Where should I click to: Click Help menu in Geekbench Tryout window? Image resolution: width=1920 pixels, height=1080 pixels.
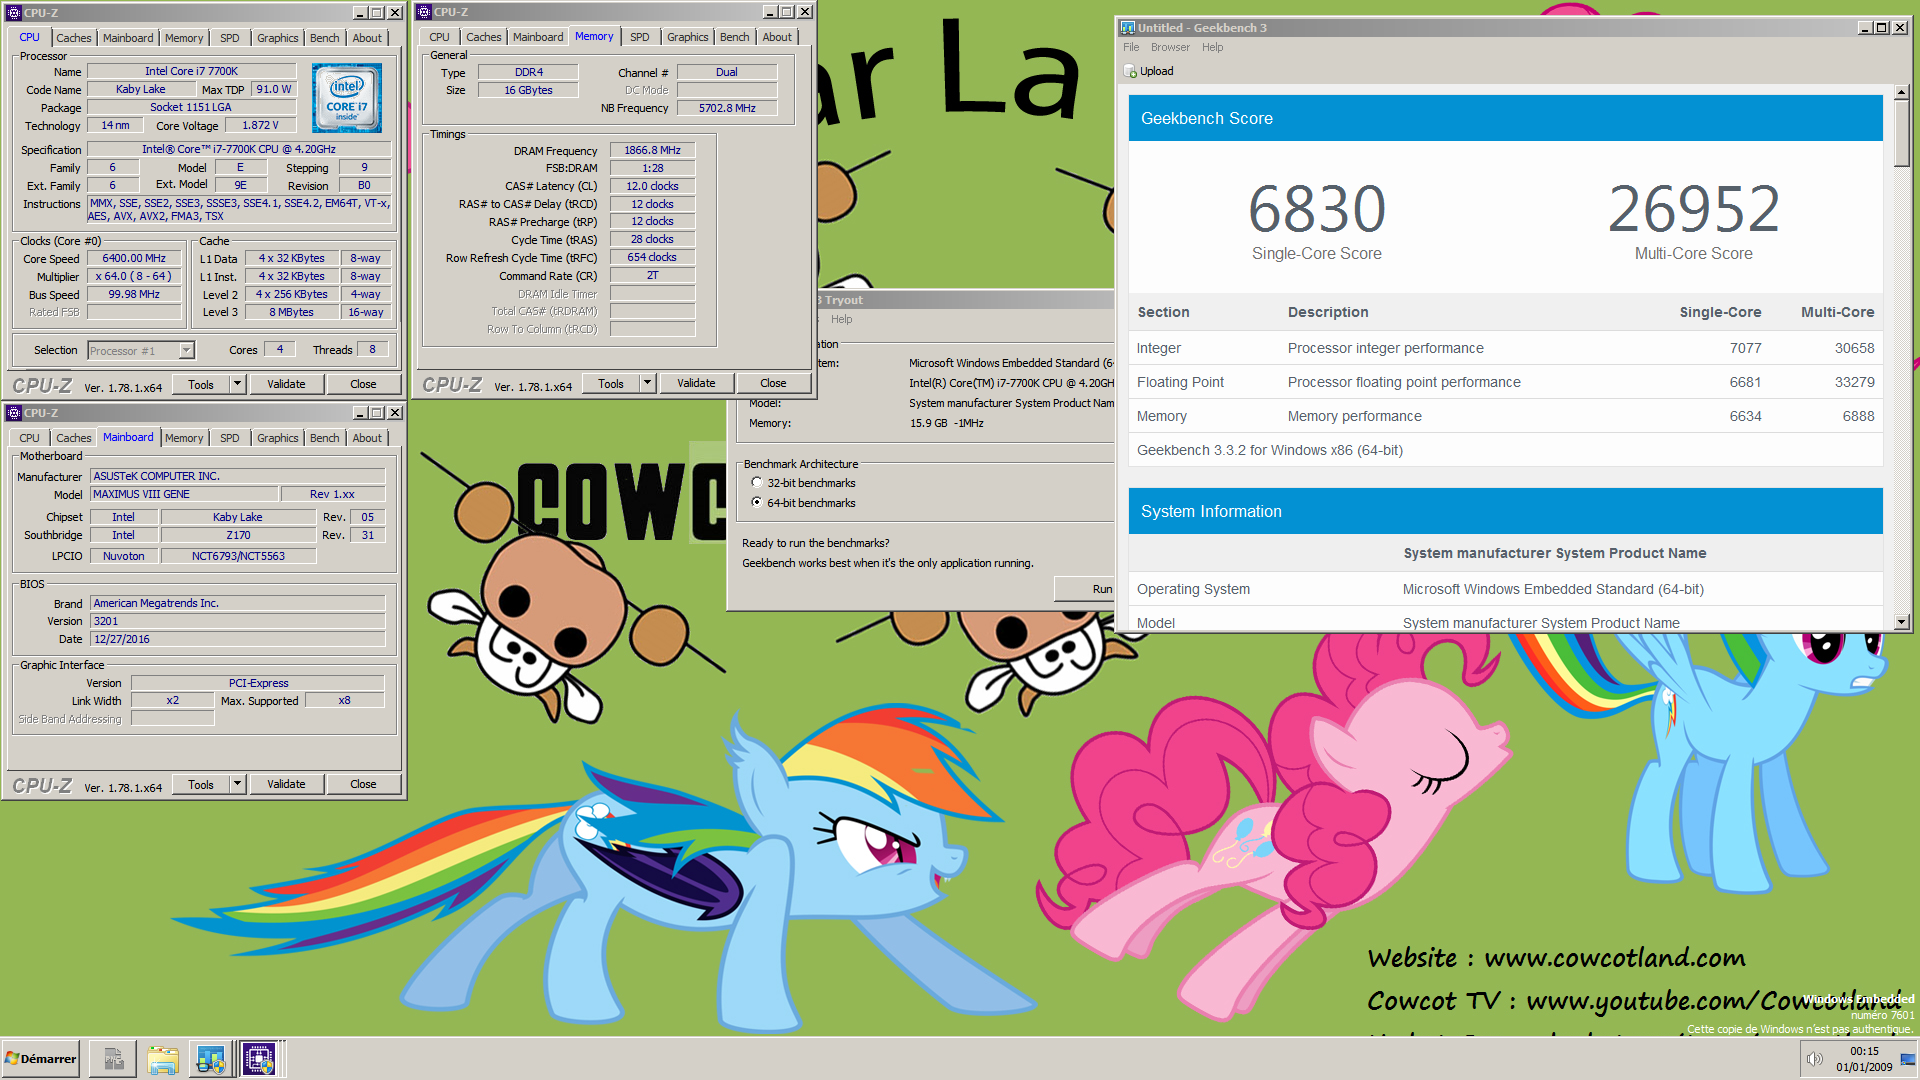(841, 319)
